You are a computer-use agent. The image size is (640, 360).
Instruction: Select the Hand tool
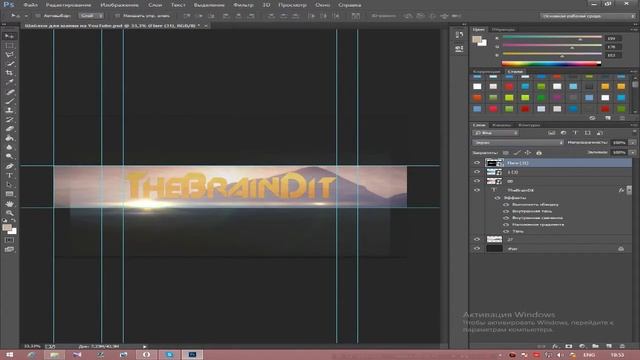point(9,204)
